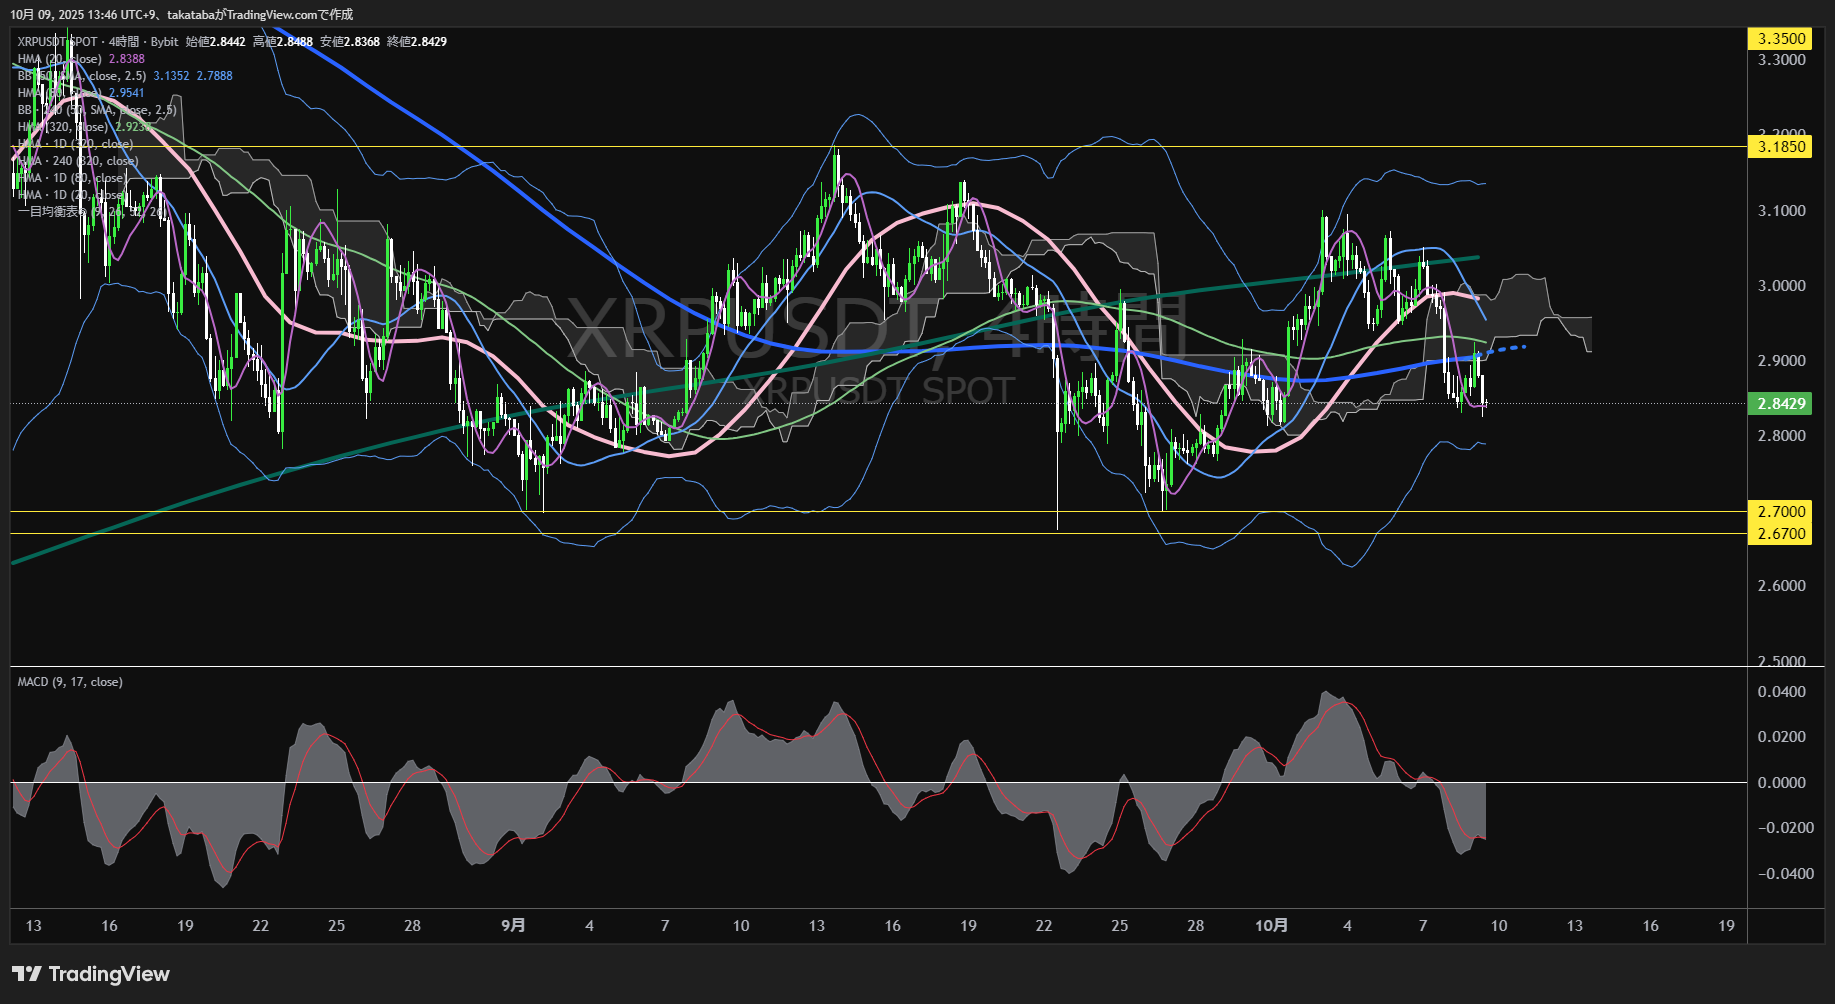This screenshot has height=1004, width=1835.
Task: Click the chart creation timestamp header text
Action: [181, 15]
